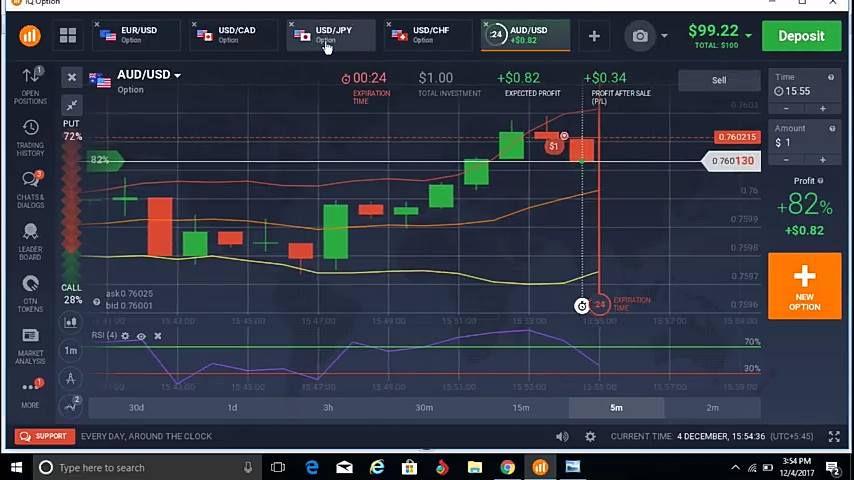Switch to the USD/CHF tab
854x480 pixels.
click(428, 35)
